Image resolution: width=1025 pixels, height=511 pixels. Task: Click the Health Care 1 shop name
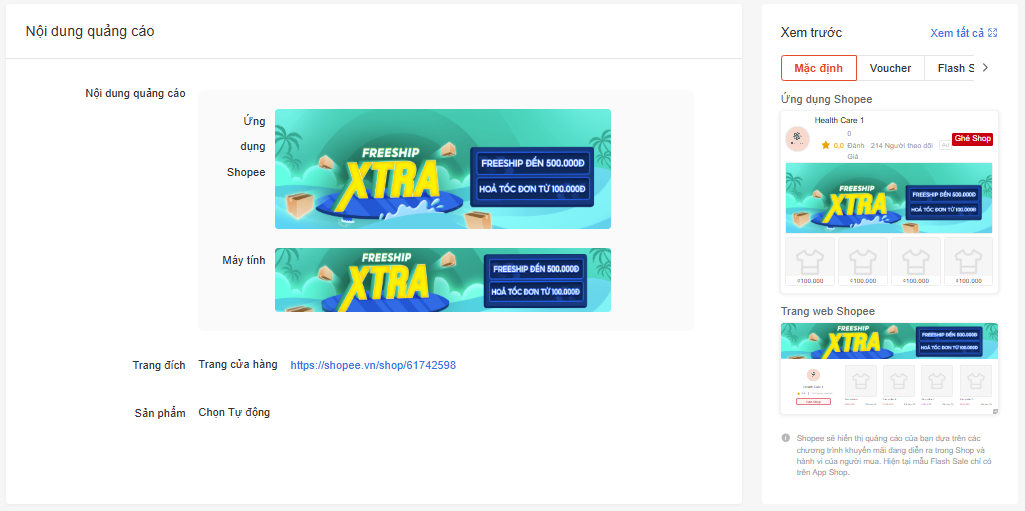(839, 120)
